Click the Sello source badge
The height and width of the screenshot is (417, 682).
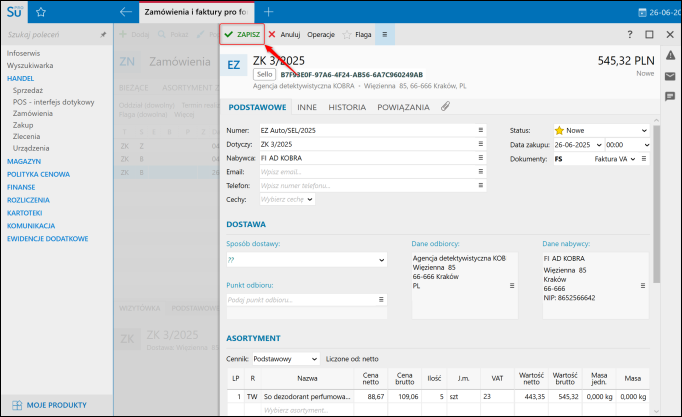pos(264,74)
